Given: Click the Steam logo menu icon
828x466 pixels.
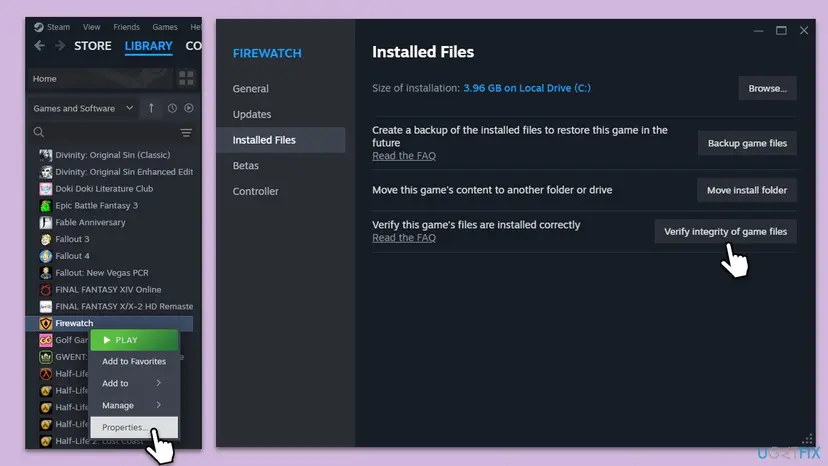Looking at the screenshot, I should click(x=39, y=27).
